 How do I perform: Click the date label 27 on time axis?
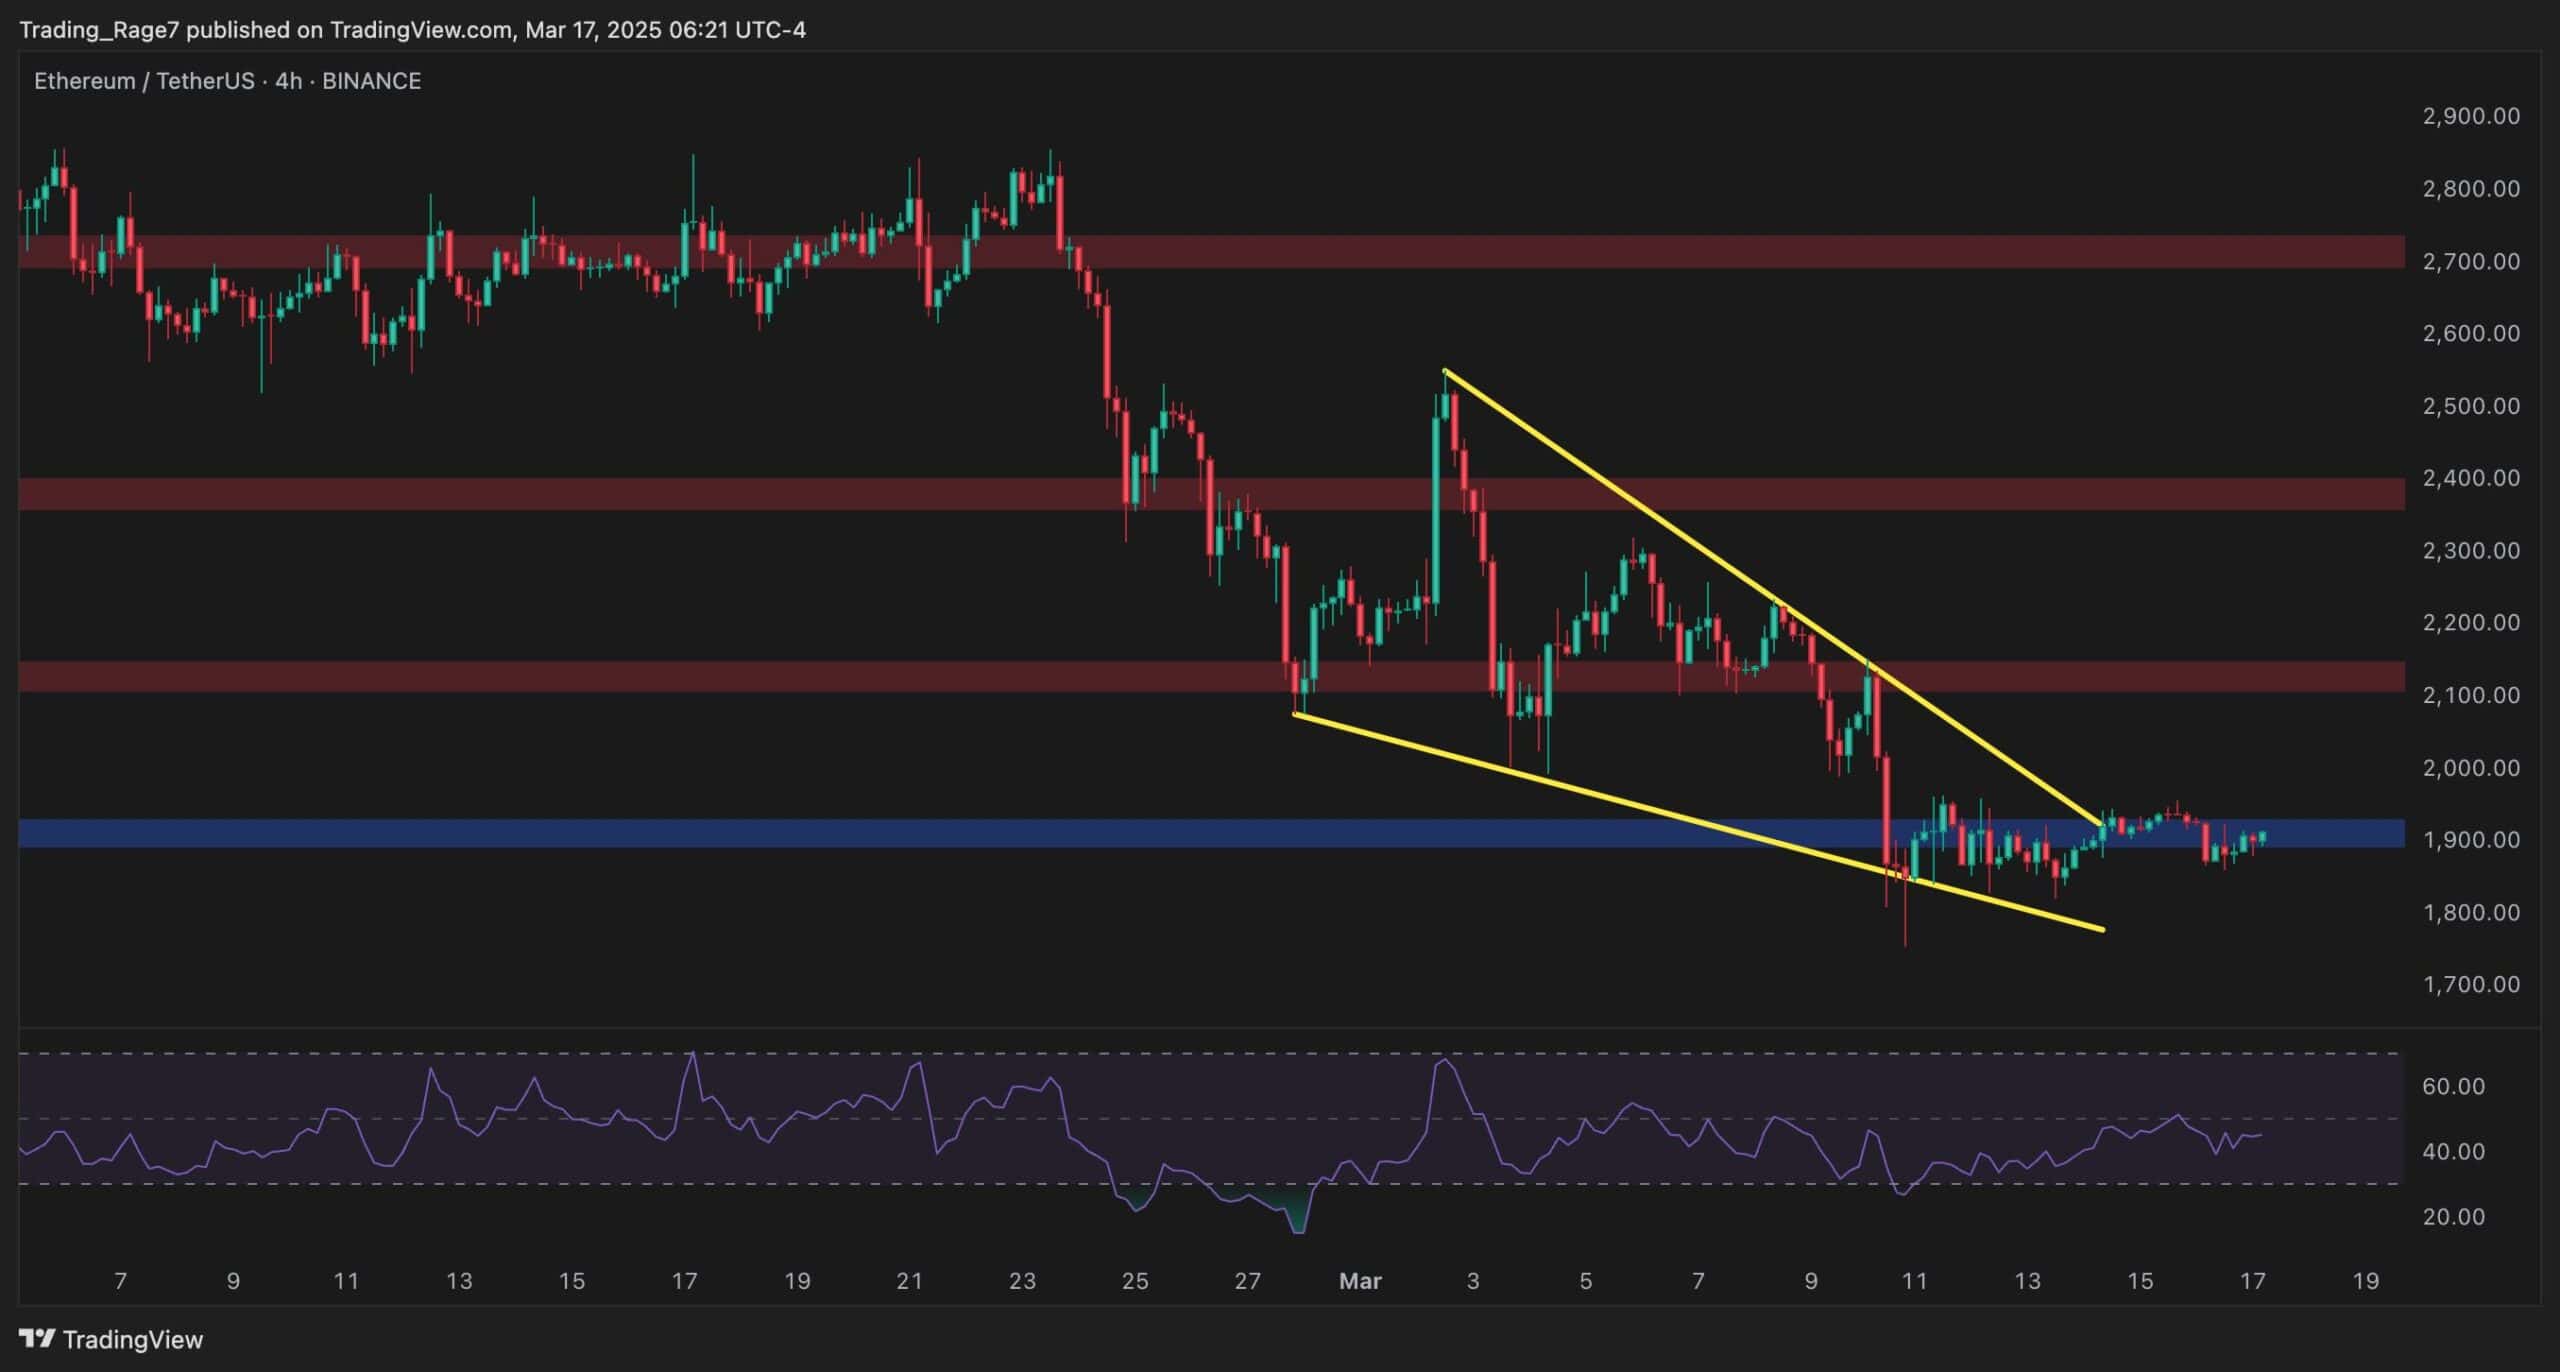pos(1247,1281)
